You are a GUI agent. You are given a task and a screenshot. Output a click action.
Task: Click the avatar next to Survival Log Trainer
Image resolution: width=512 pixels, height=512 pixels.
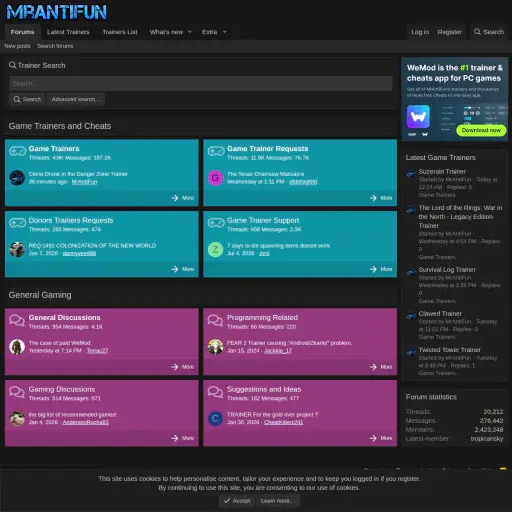point(411,272)
